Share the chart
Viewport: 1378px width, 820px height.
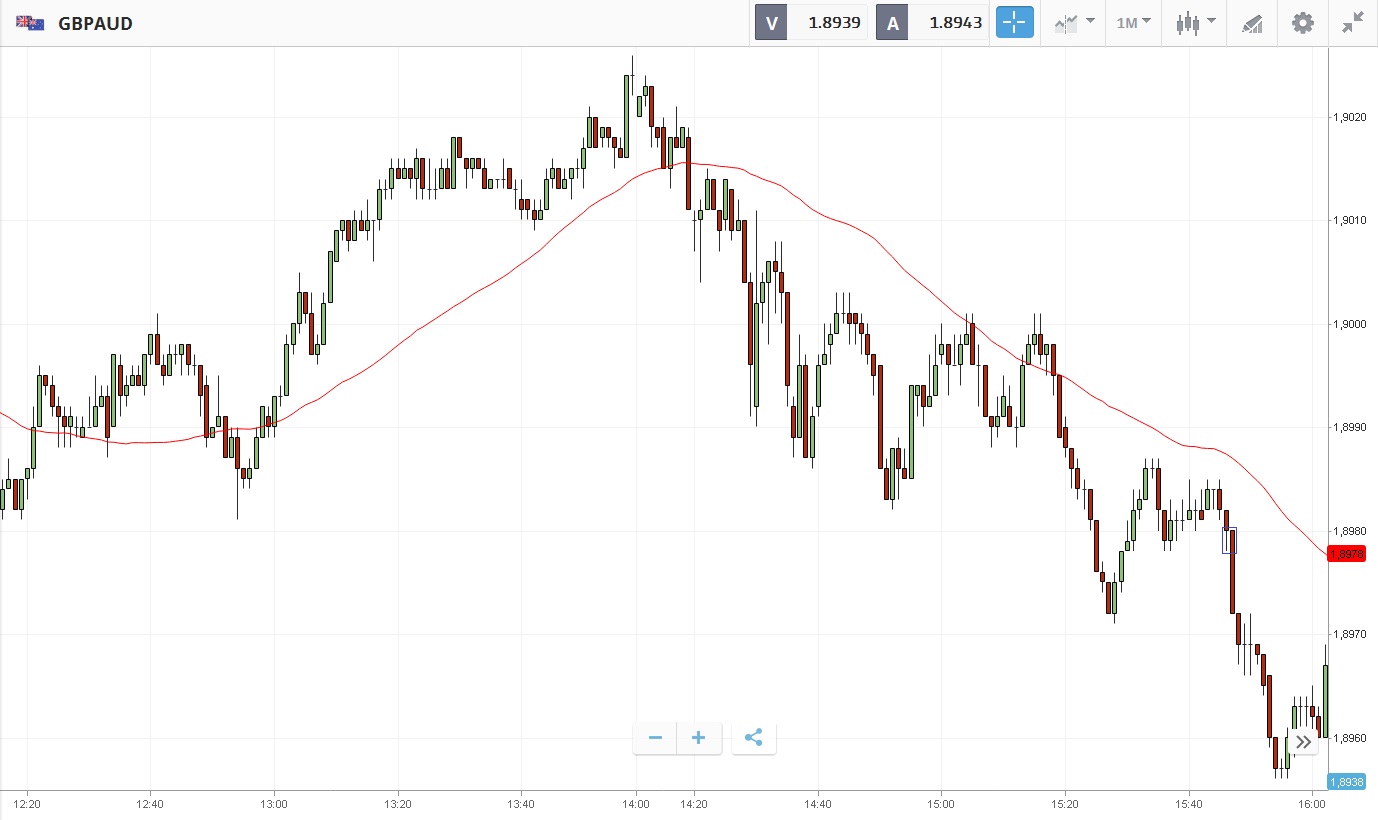pos(754,738)
